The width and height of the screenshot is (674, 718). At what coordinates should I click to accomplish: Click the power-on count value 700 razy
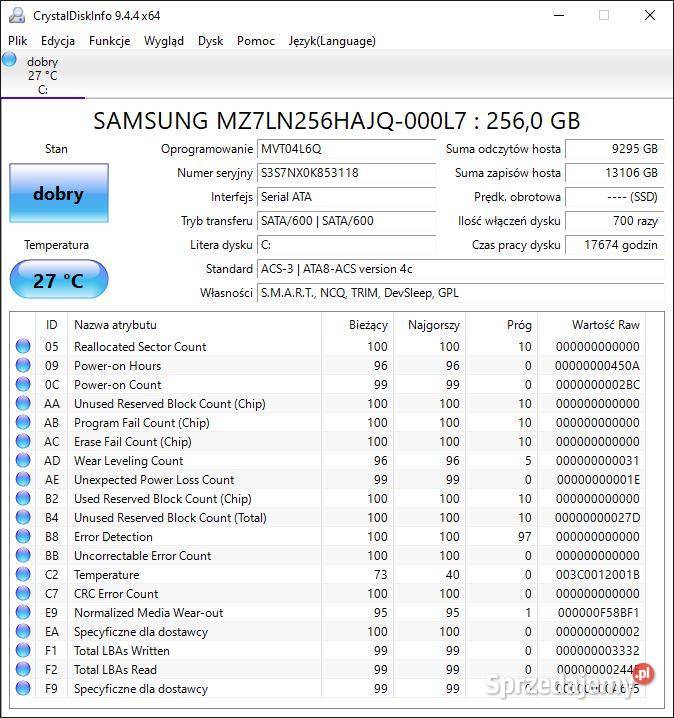614,221
